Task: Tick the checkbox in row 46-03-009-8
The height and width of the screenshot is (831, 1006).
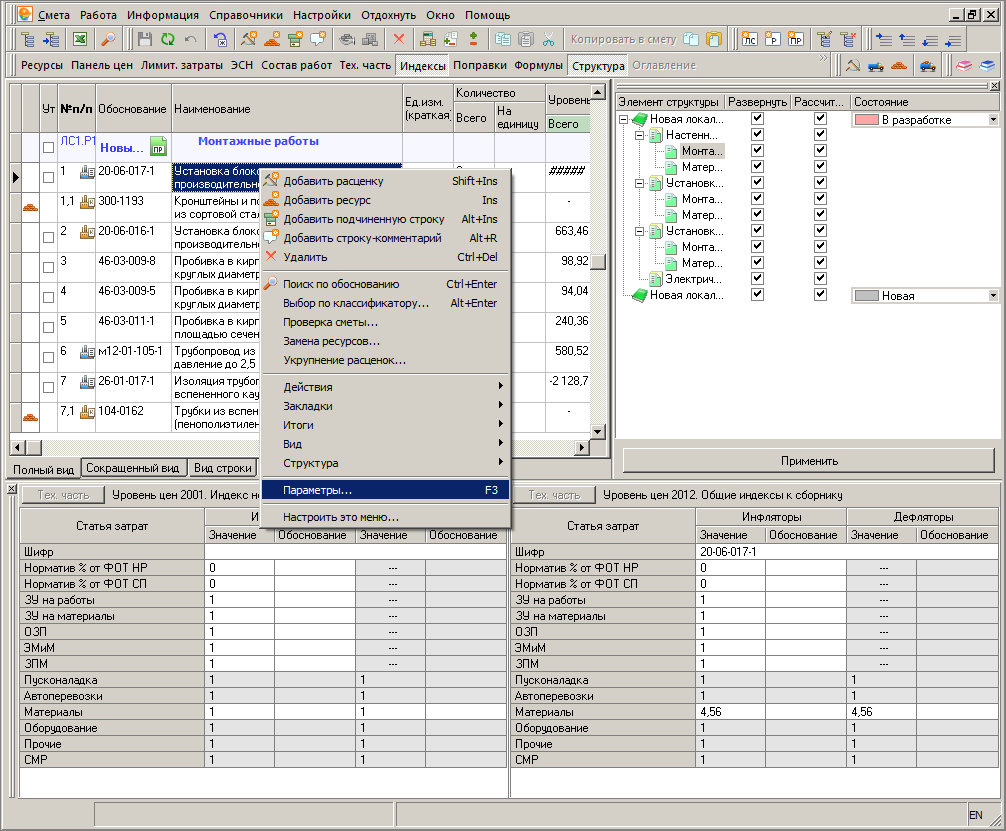Action: pos(48,267)
